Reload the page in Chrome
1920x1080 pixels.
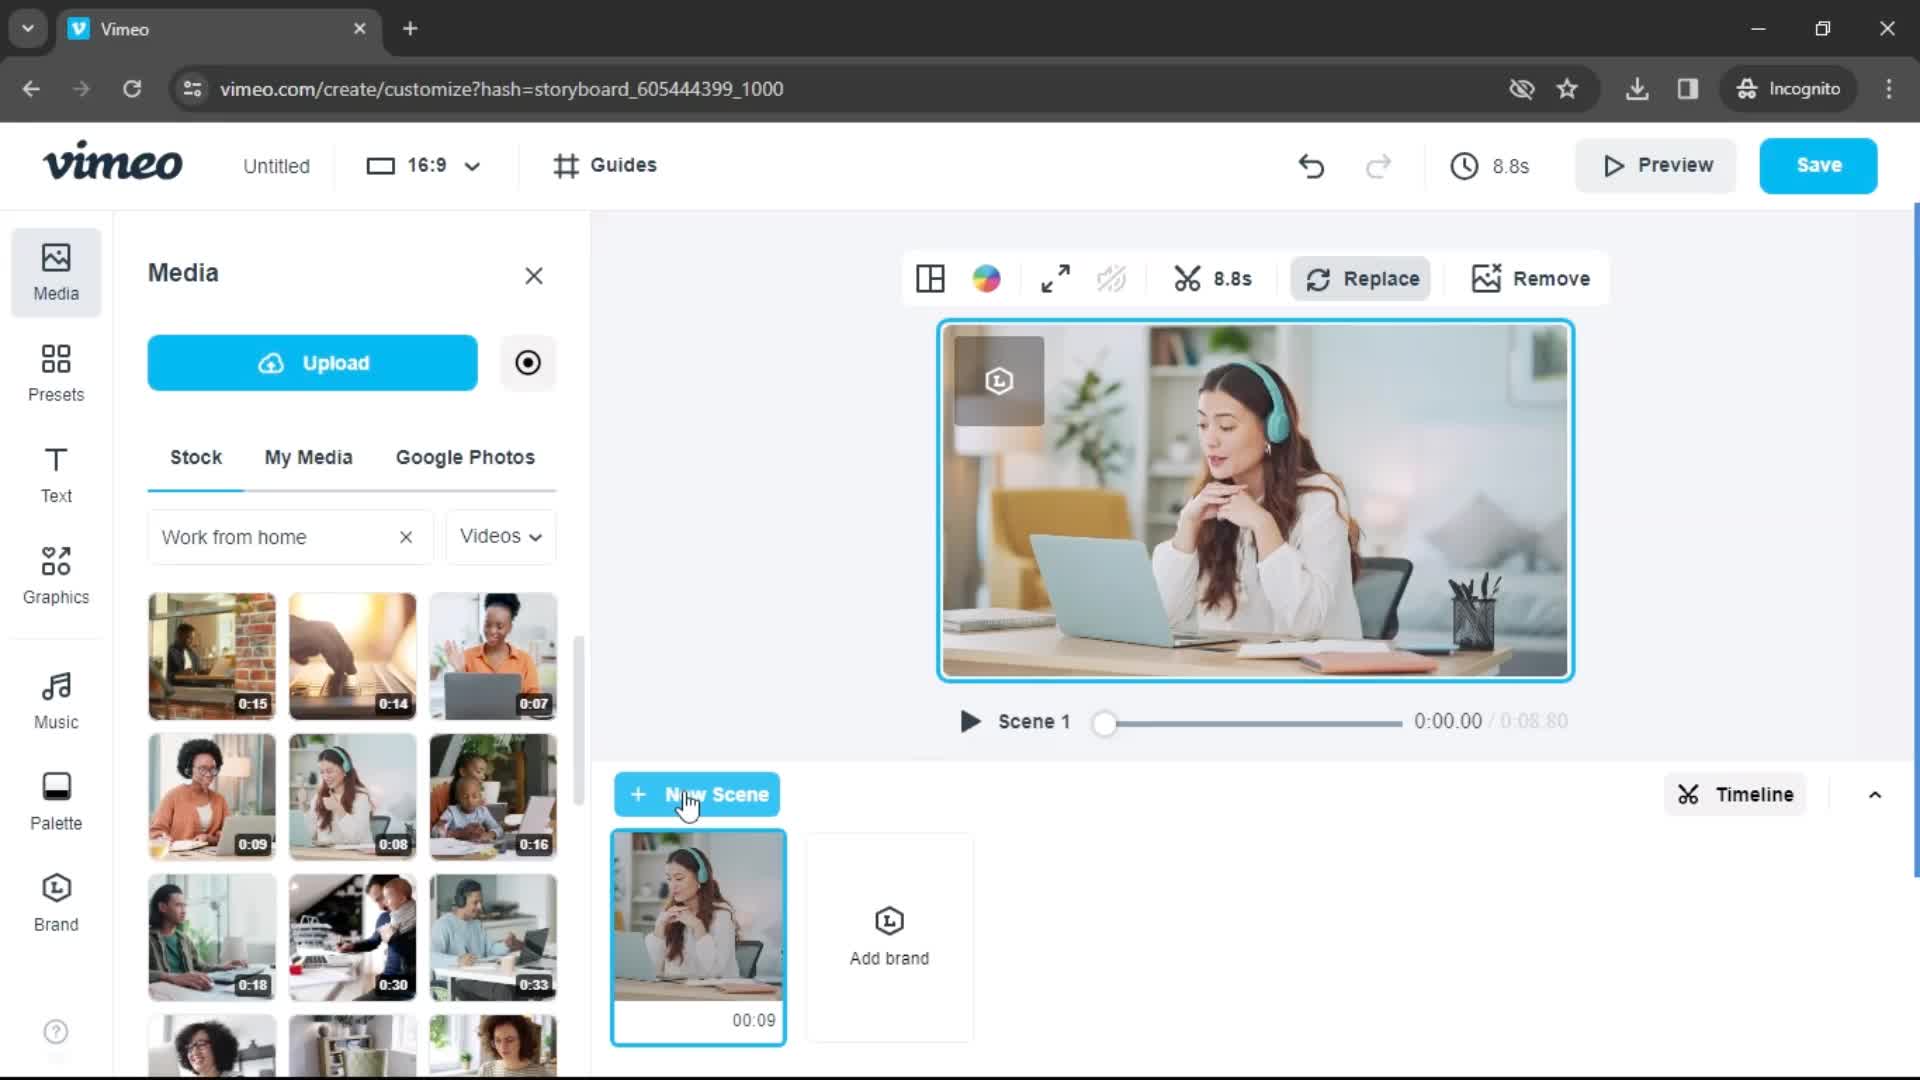[132, 89]
